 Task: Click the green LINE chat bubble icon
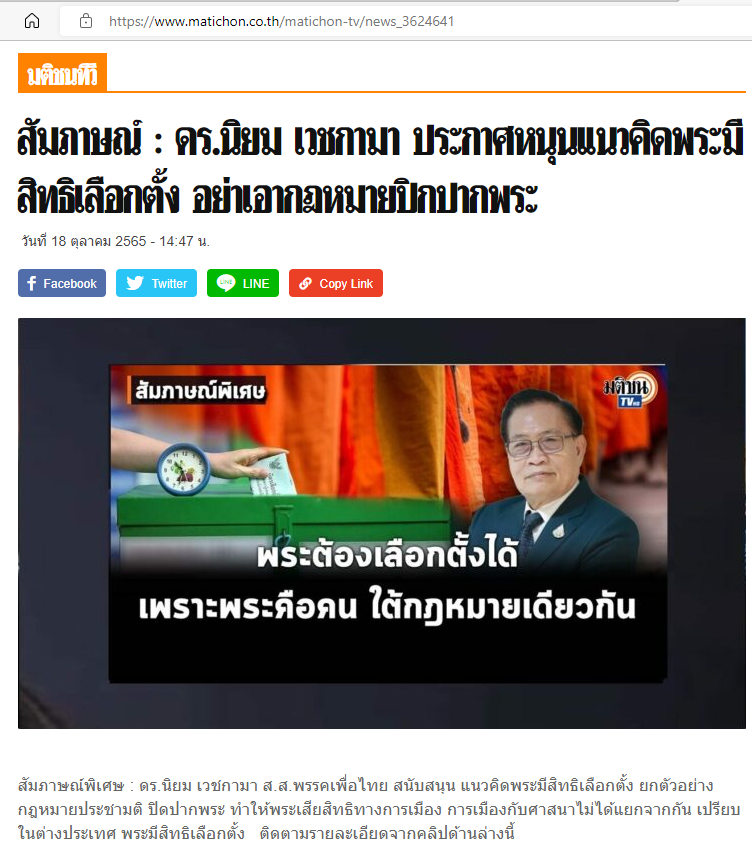226,283
